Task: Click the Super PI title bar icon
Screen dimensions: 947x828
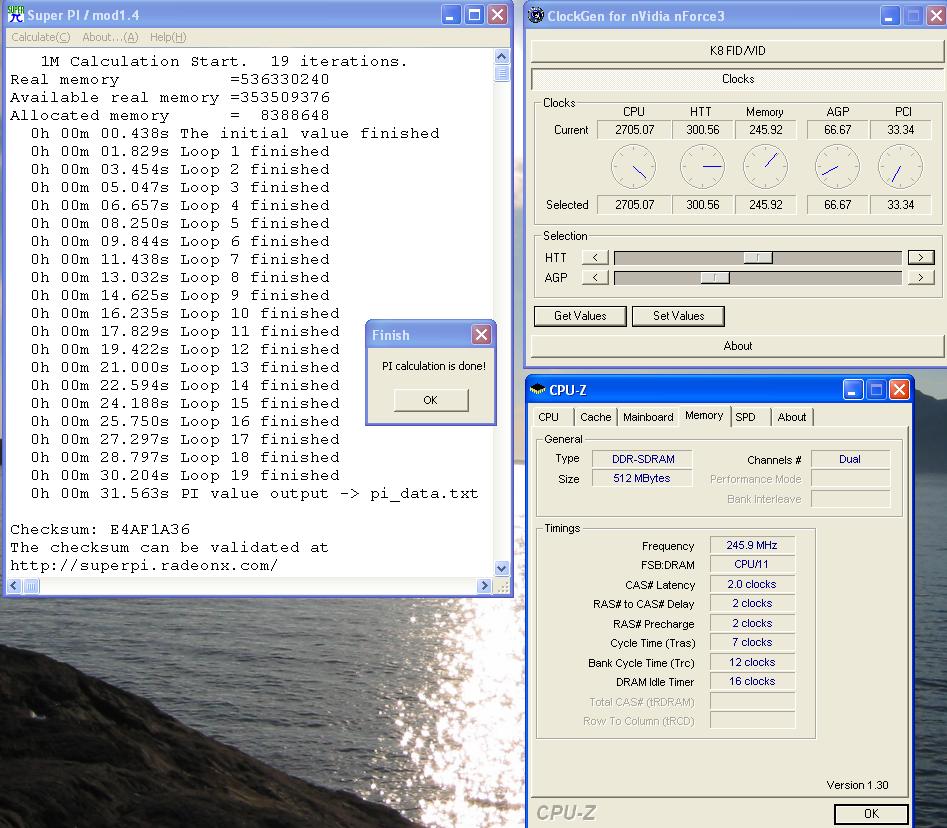Action: (16, 14)
